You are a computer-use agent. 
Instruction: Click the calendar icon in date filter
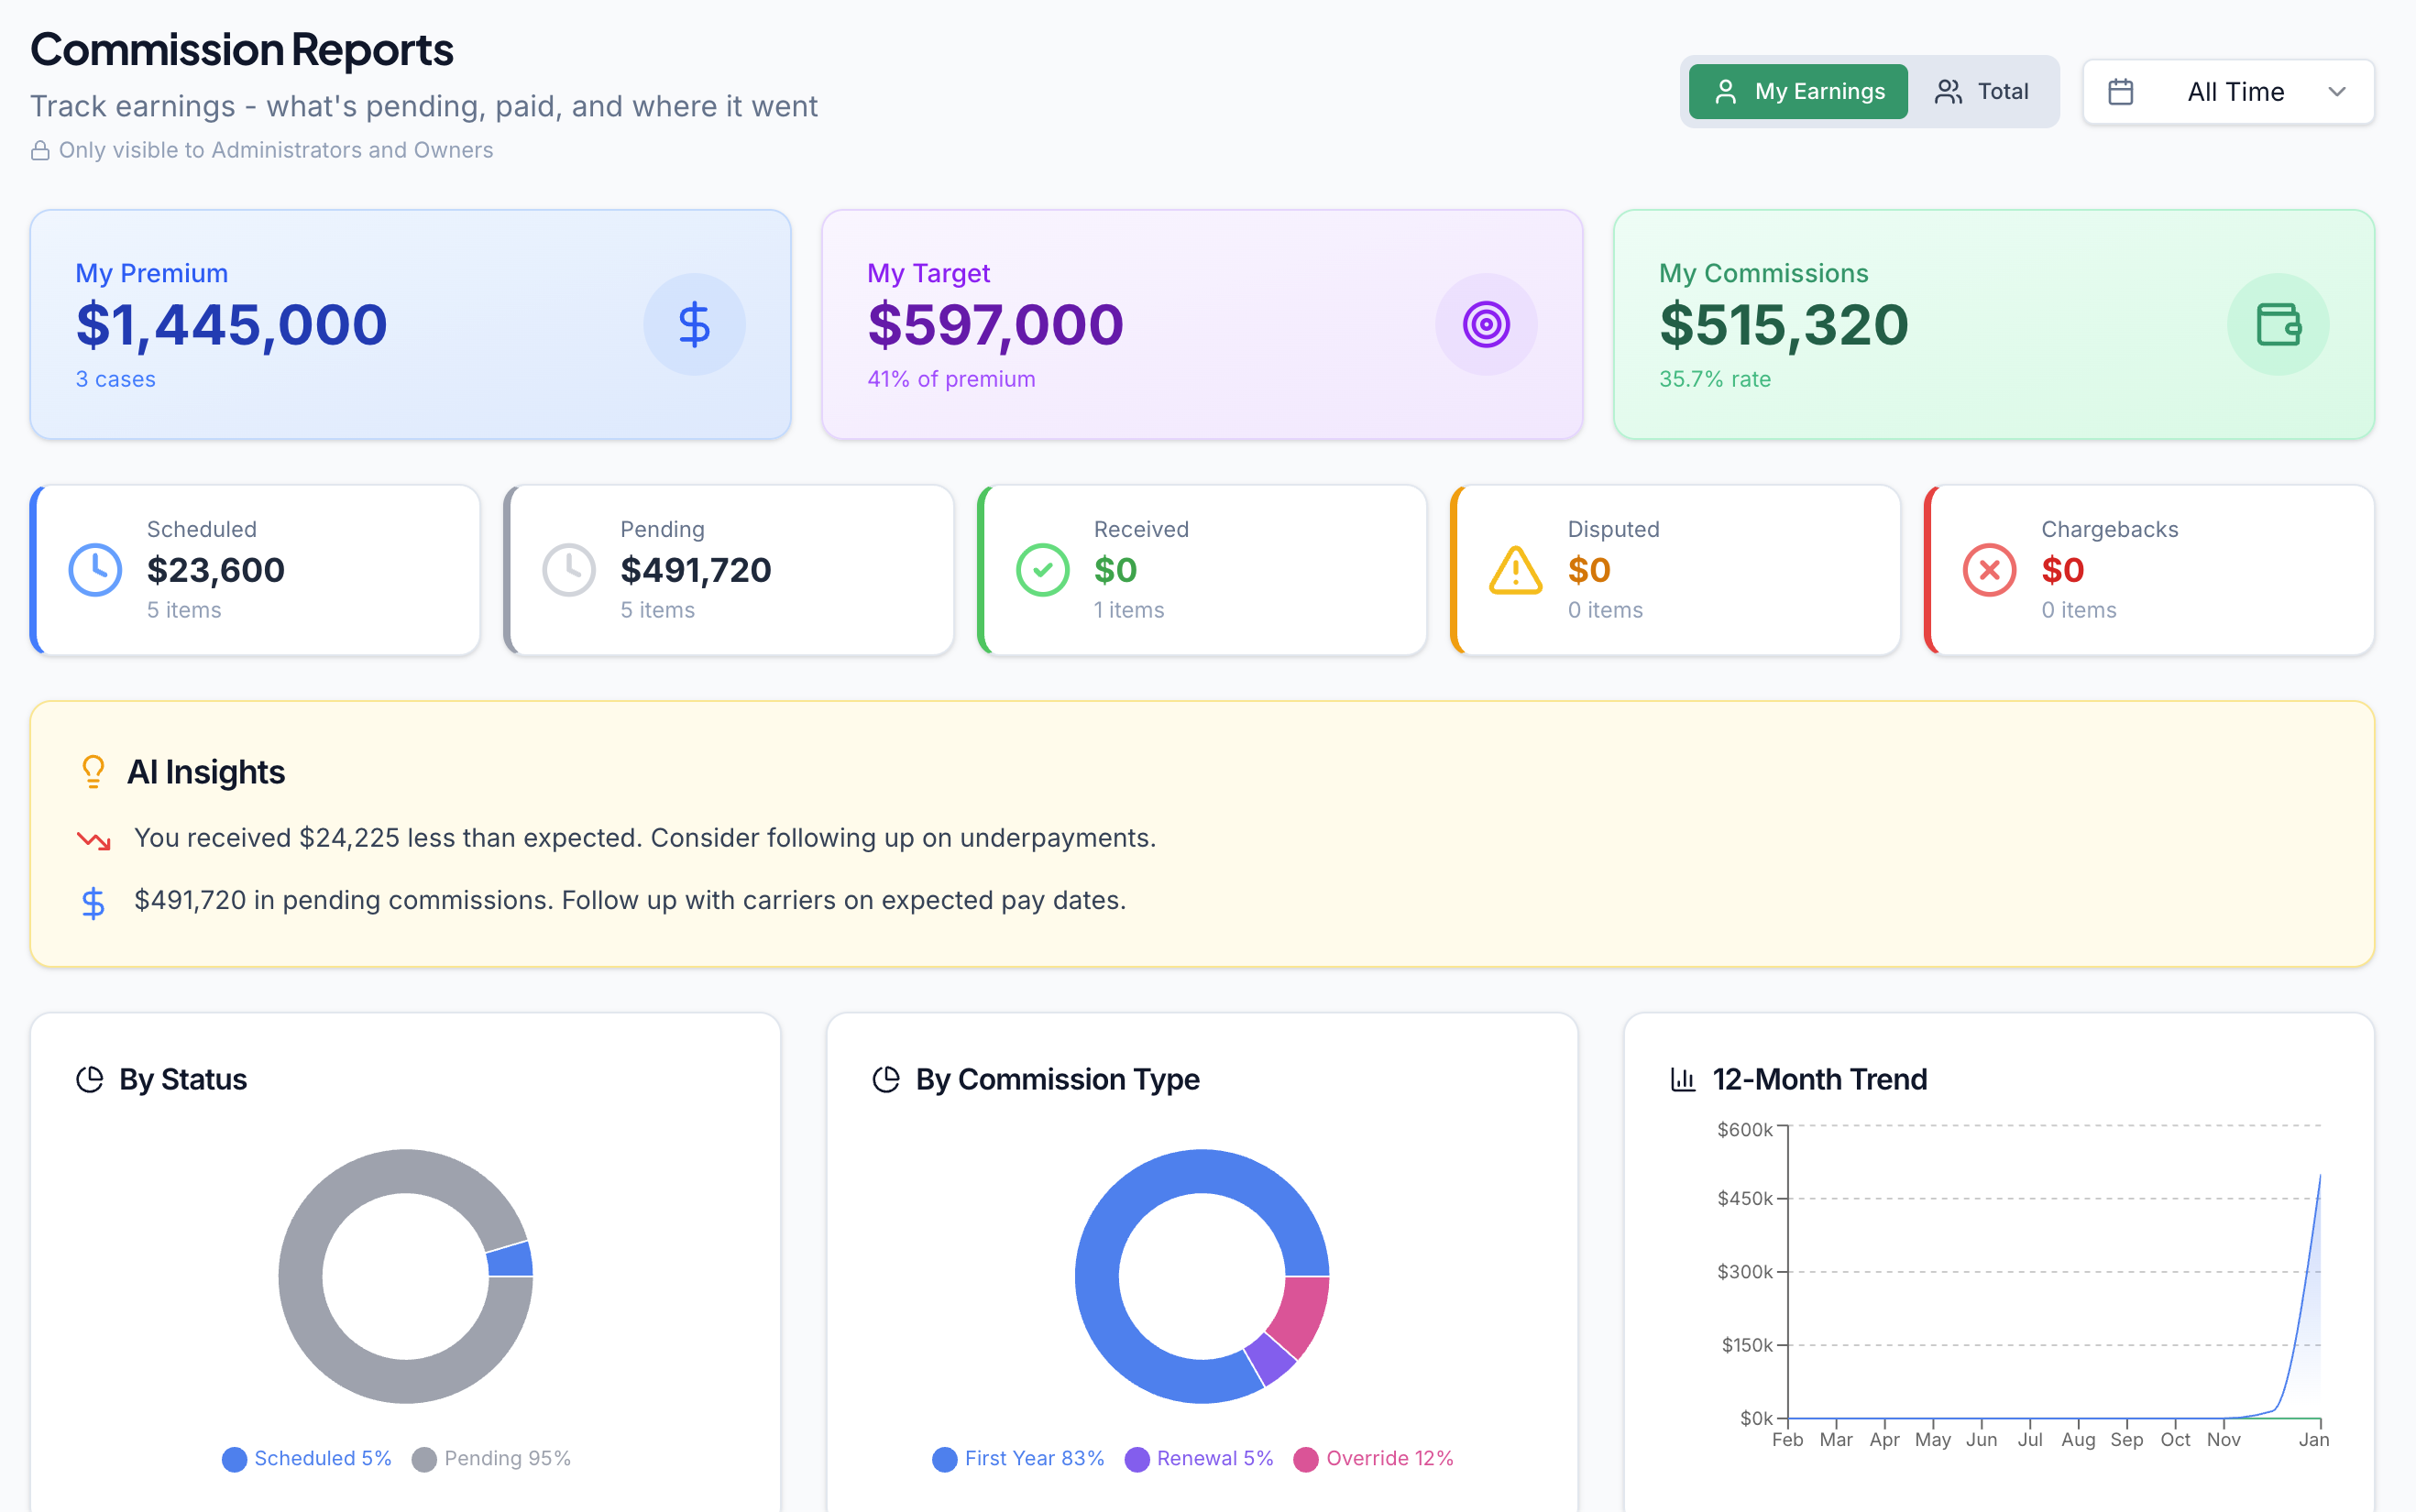pyautogui.click(x=2120, y=91)
